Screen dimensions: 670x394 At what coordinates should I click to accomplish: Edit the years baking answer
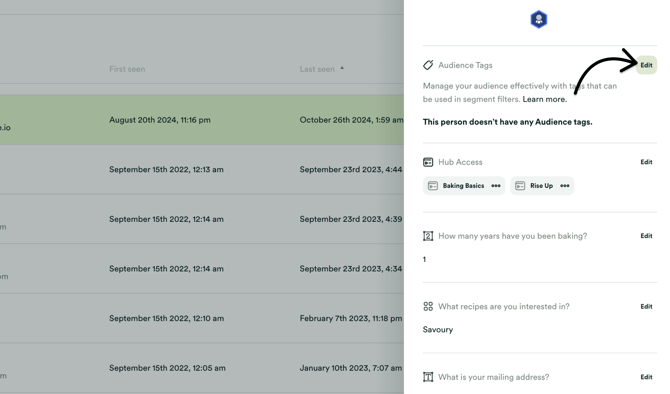tap(646, 236)
